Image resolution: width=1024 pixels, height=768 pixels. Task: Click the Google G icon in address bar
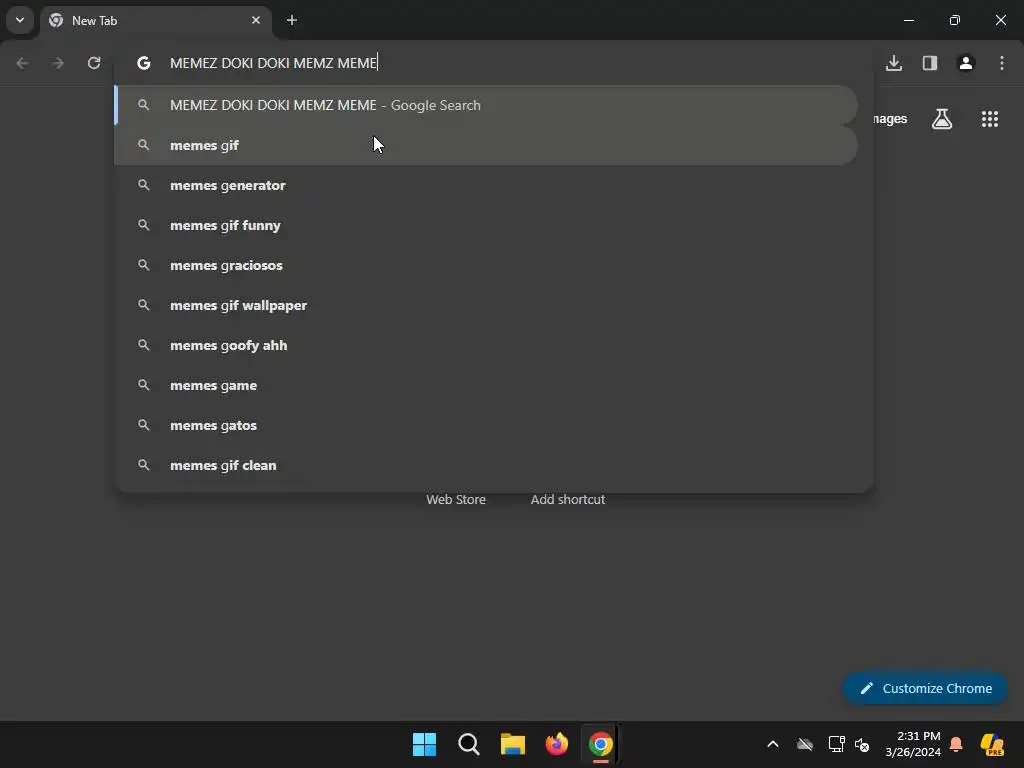coord(144,63)
